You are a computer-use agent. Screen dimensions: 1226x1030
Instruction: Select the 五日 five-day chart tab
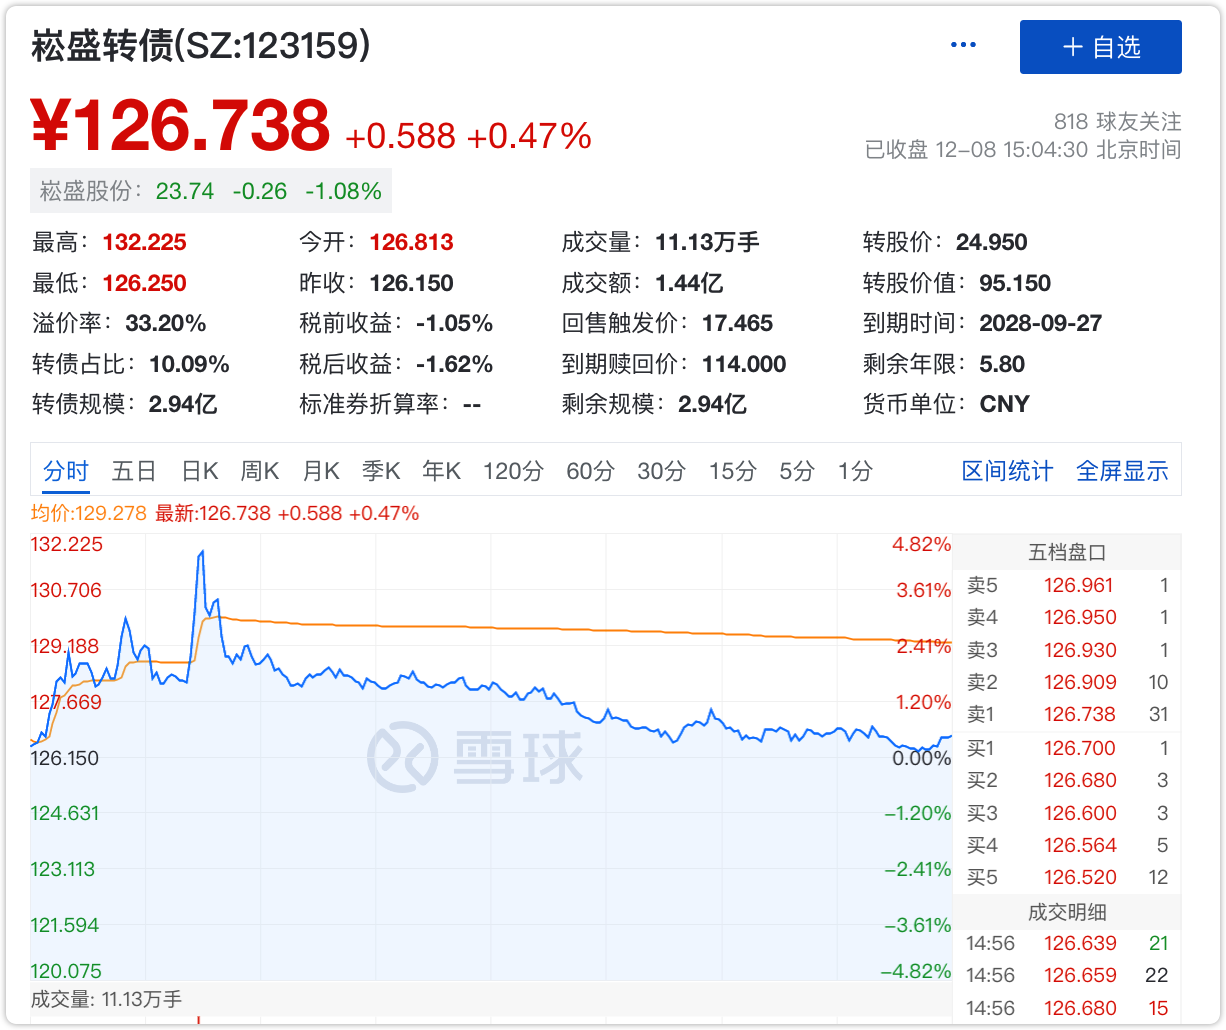point(134,471)
